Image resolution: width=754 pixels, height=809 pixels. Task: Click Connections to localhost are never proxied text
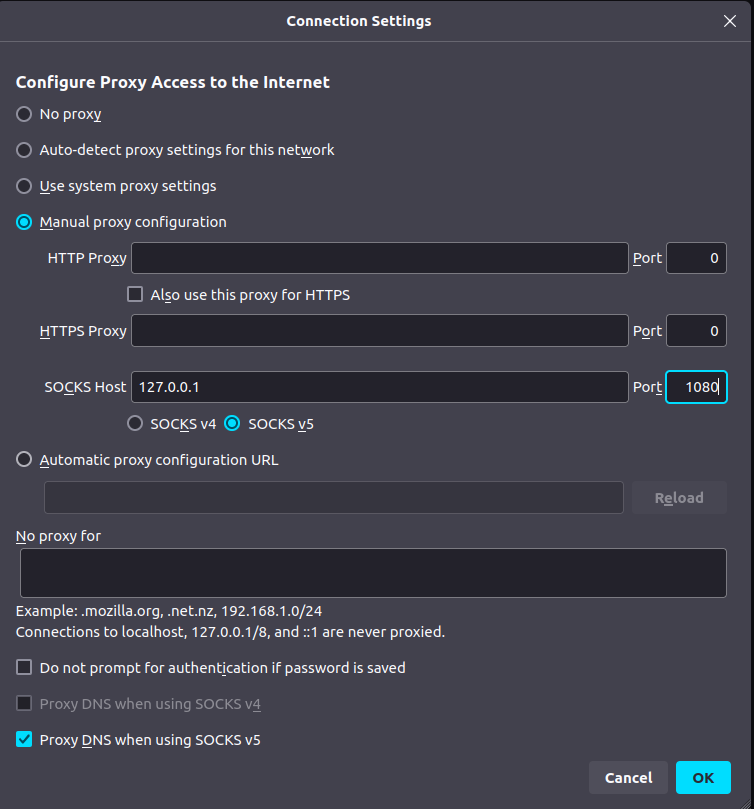pos(230,632)
